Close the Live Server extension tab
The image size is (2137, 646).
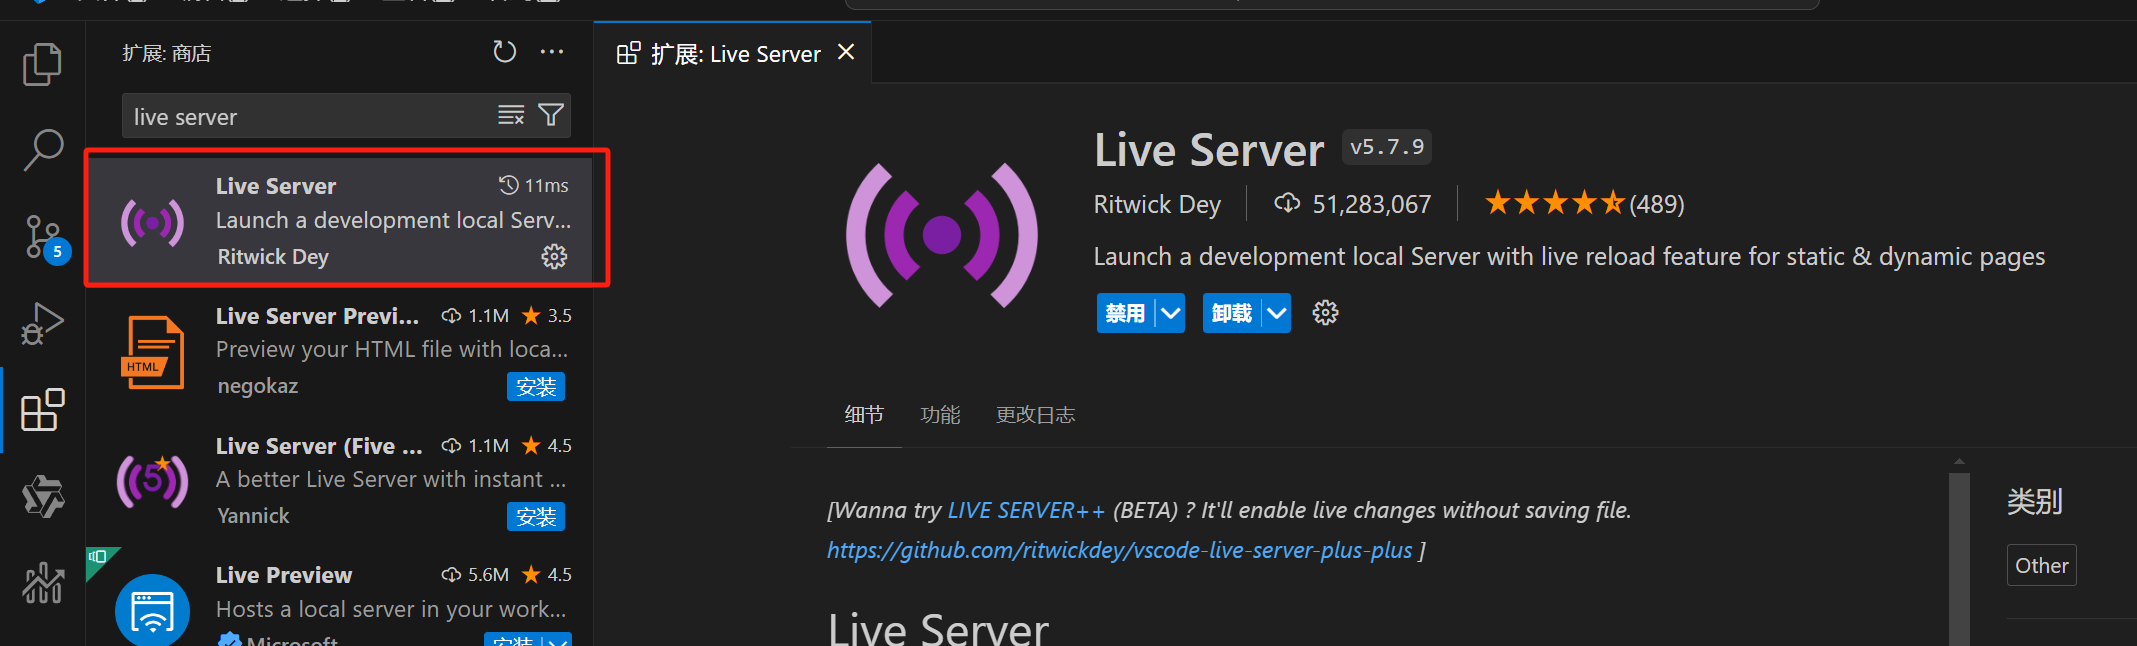click(x=846, y=52)
